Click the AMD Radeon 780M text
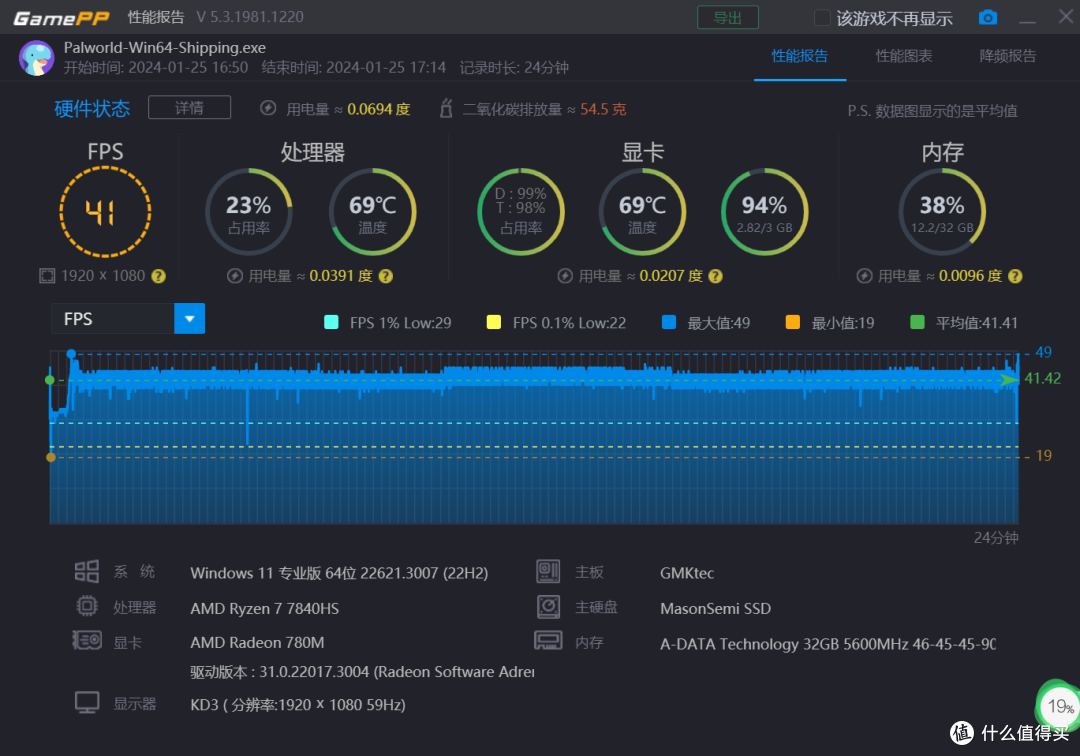The width and height of the screenshot is (1080, 756). [257, 642]
